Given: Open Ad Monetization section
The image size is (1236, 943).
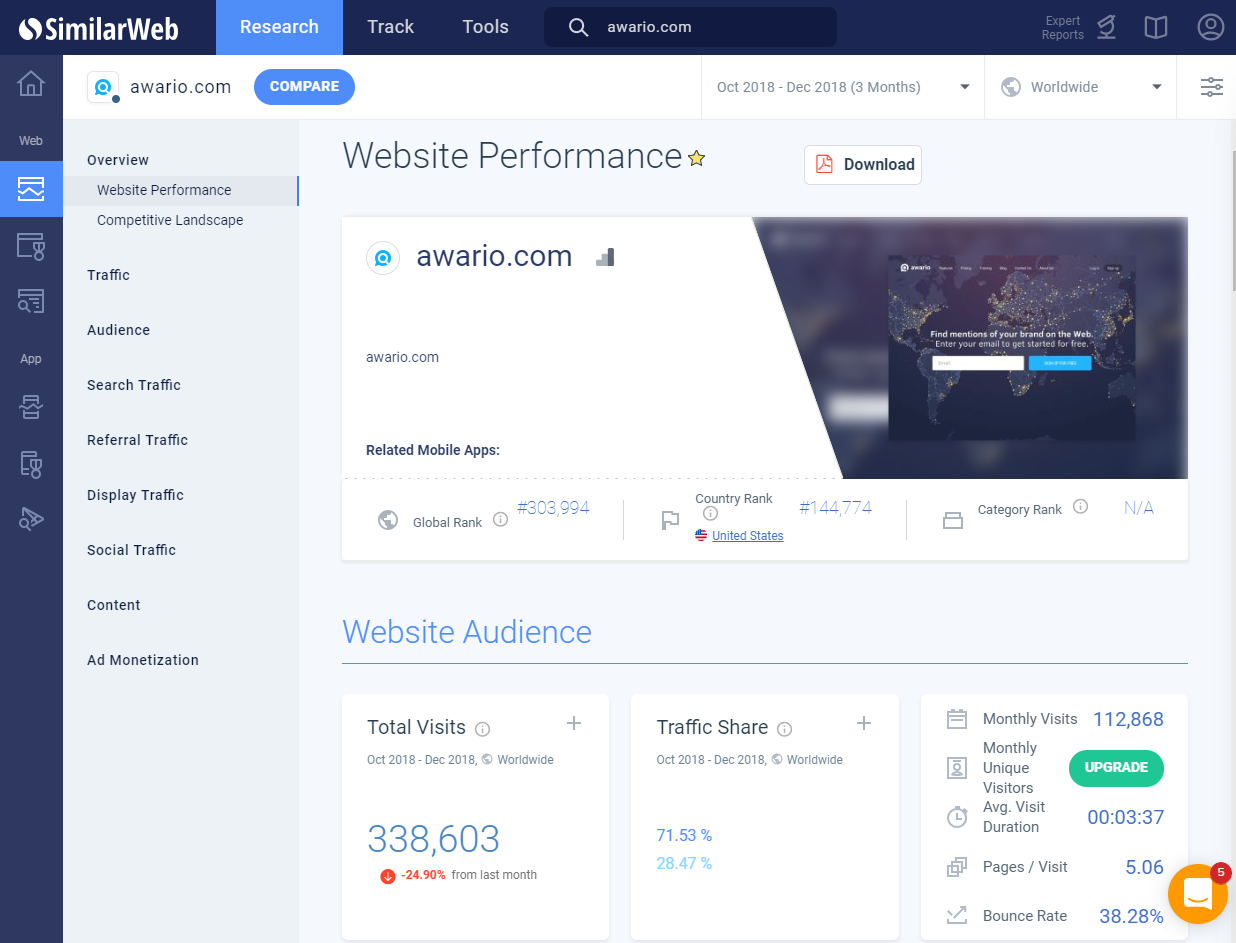Looking at the screenshot, I should click(143, 660).
